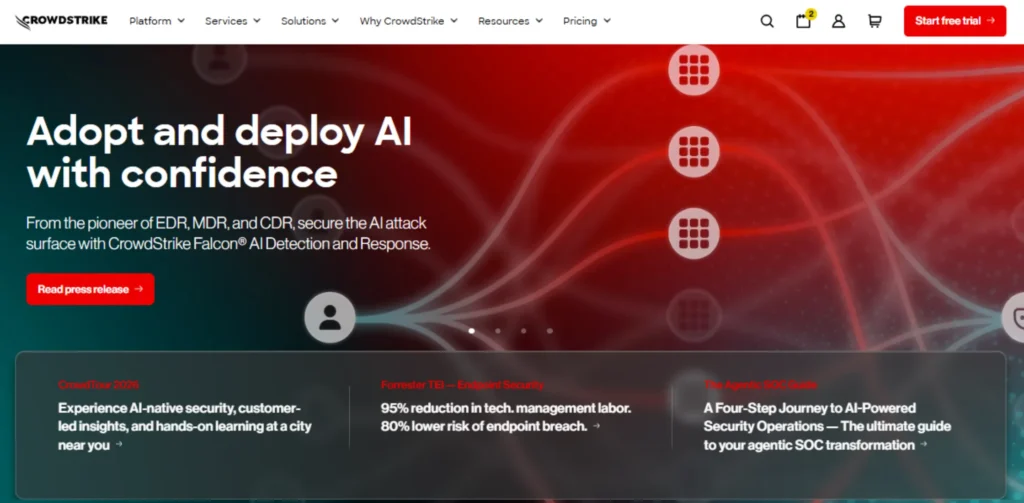The width and height of the screenshot is (1024, 503).
Task: Click the CrowdStrike logo
Action: tap(61, 22)
